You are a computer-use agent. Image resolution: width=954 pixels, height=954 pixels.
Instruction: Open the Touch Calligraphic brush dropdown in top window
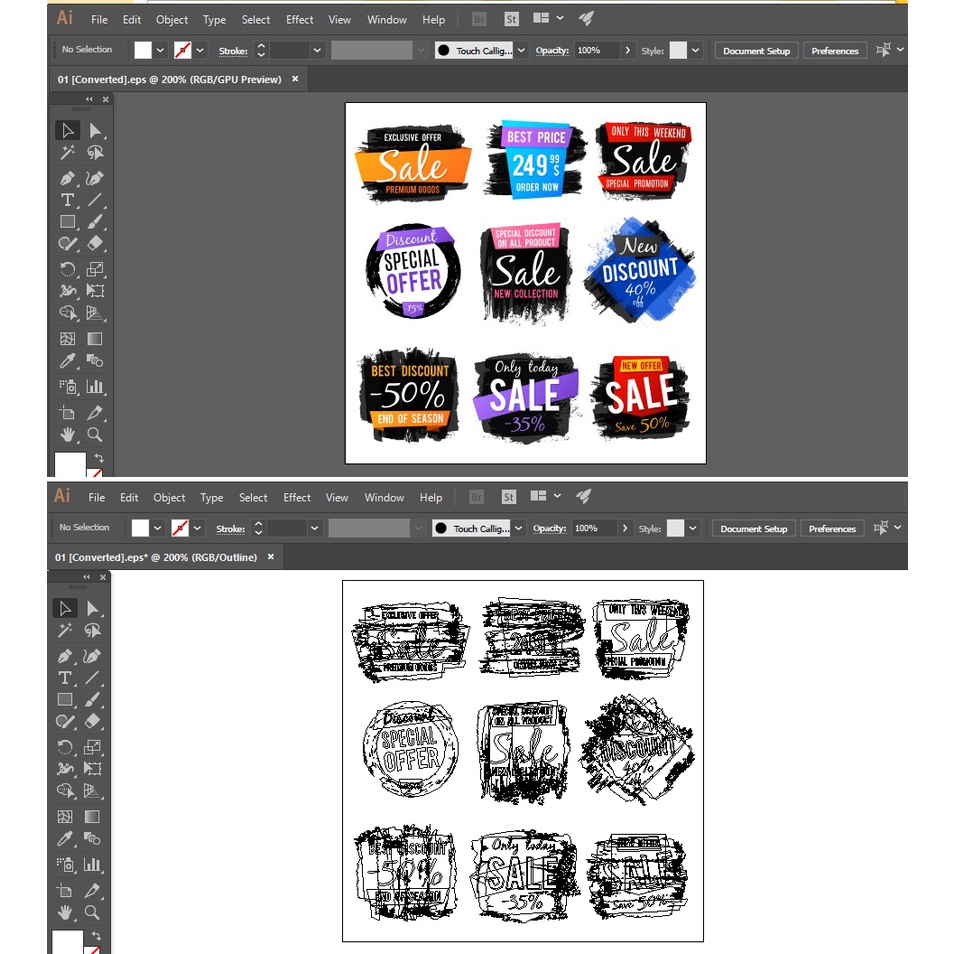521,50
